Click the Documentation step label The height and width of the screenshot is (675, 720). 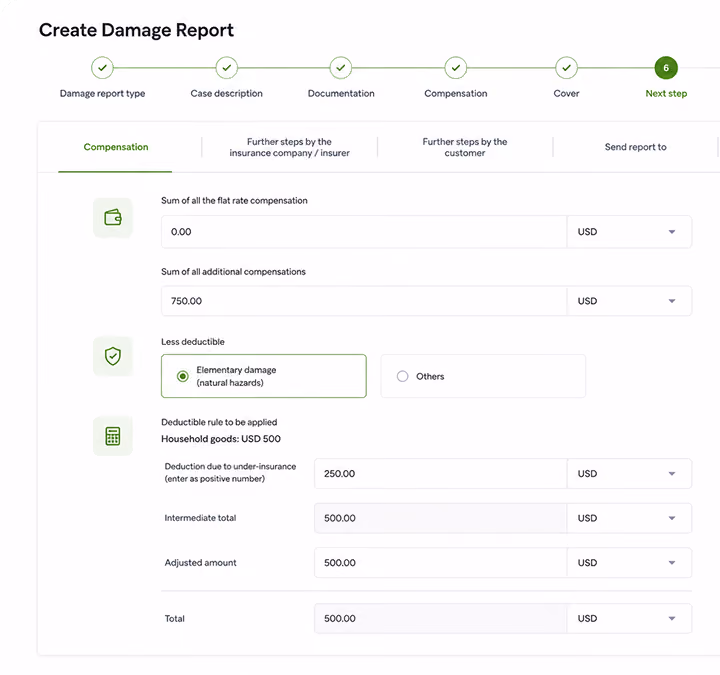pos(341,94)
